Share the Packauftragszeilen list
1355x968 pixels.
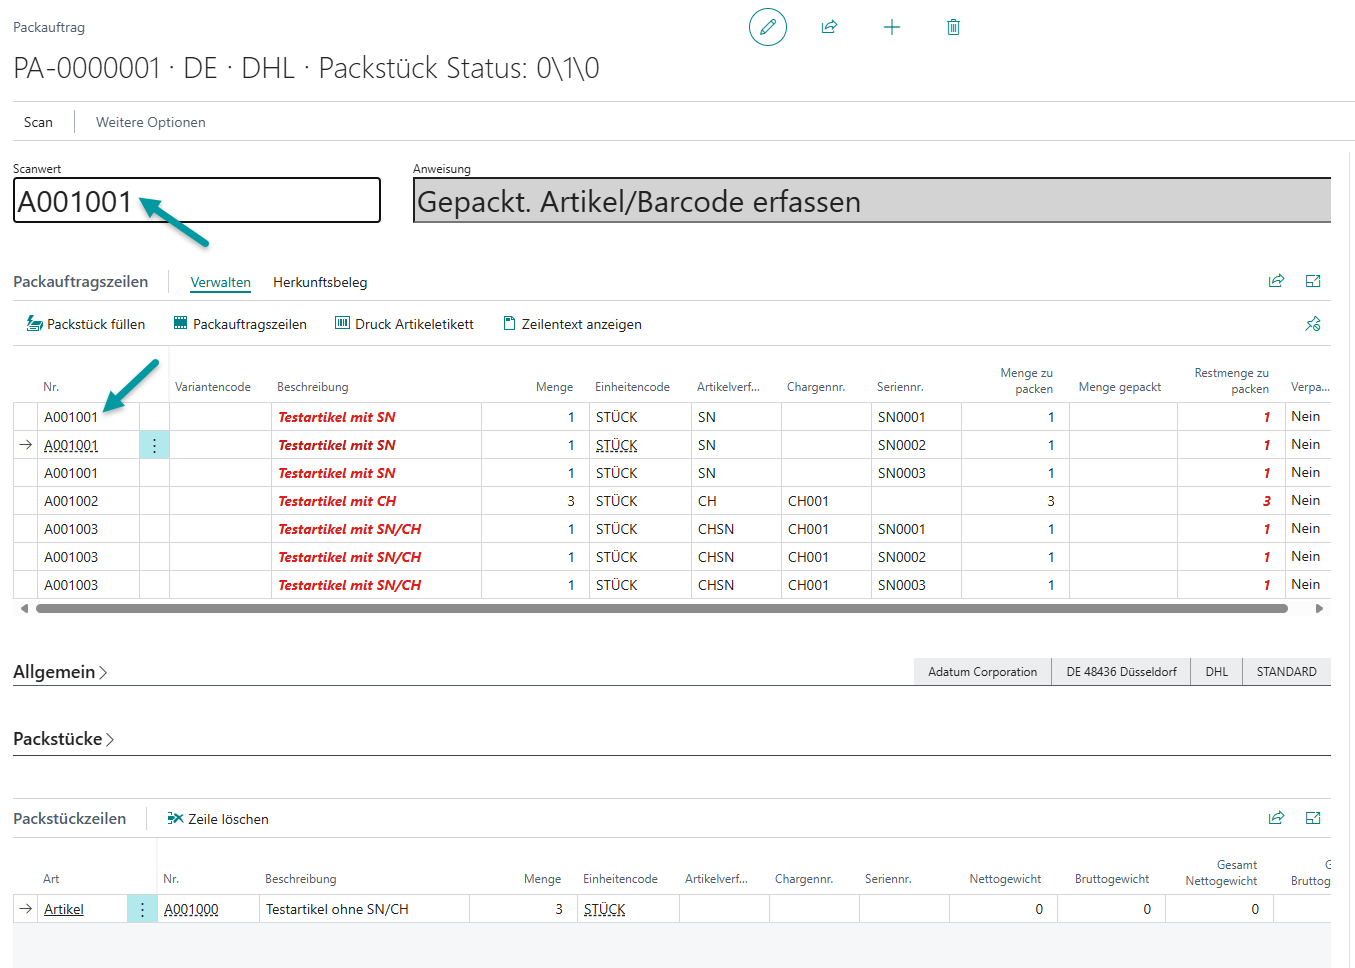[x=1276, y=281]
